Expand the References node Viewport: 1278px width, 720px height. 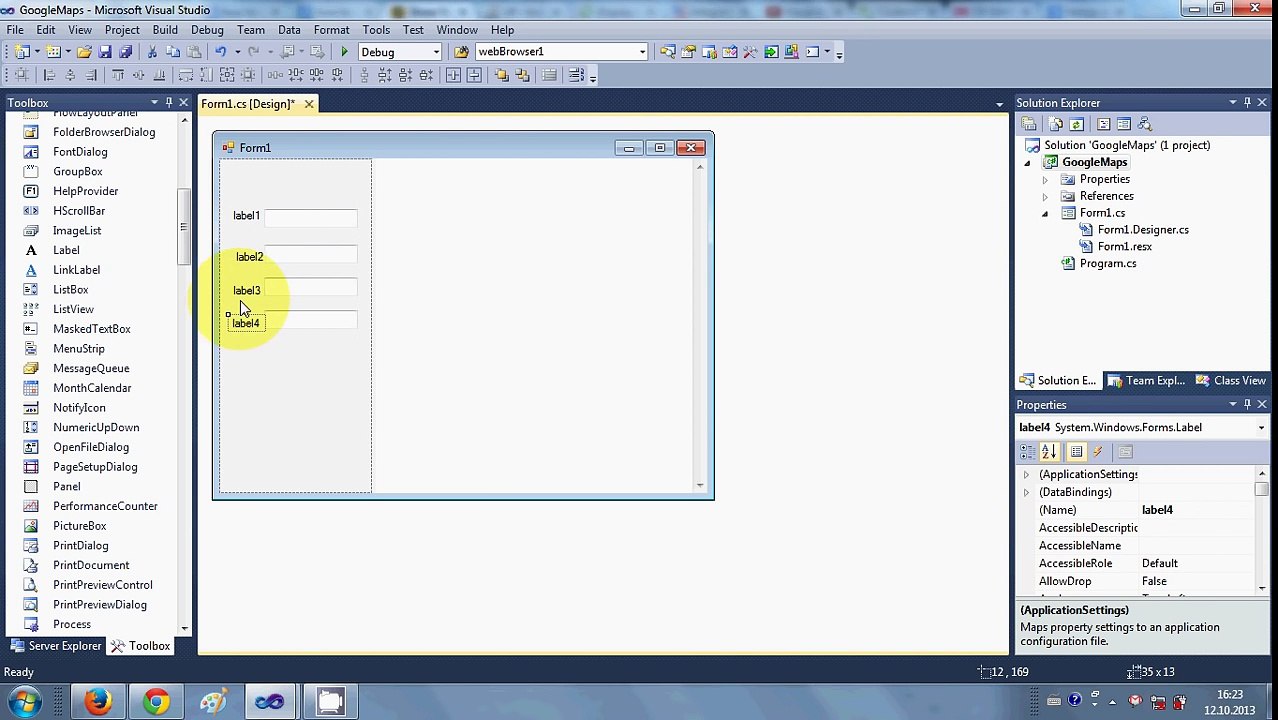click(x=1045, y=197)
